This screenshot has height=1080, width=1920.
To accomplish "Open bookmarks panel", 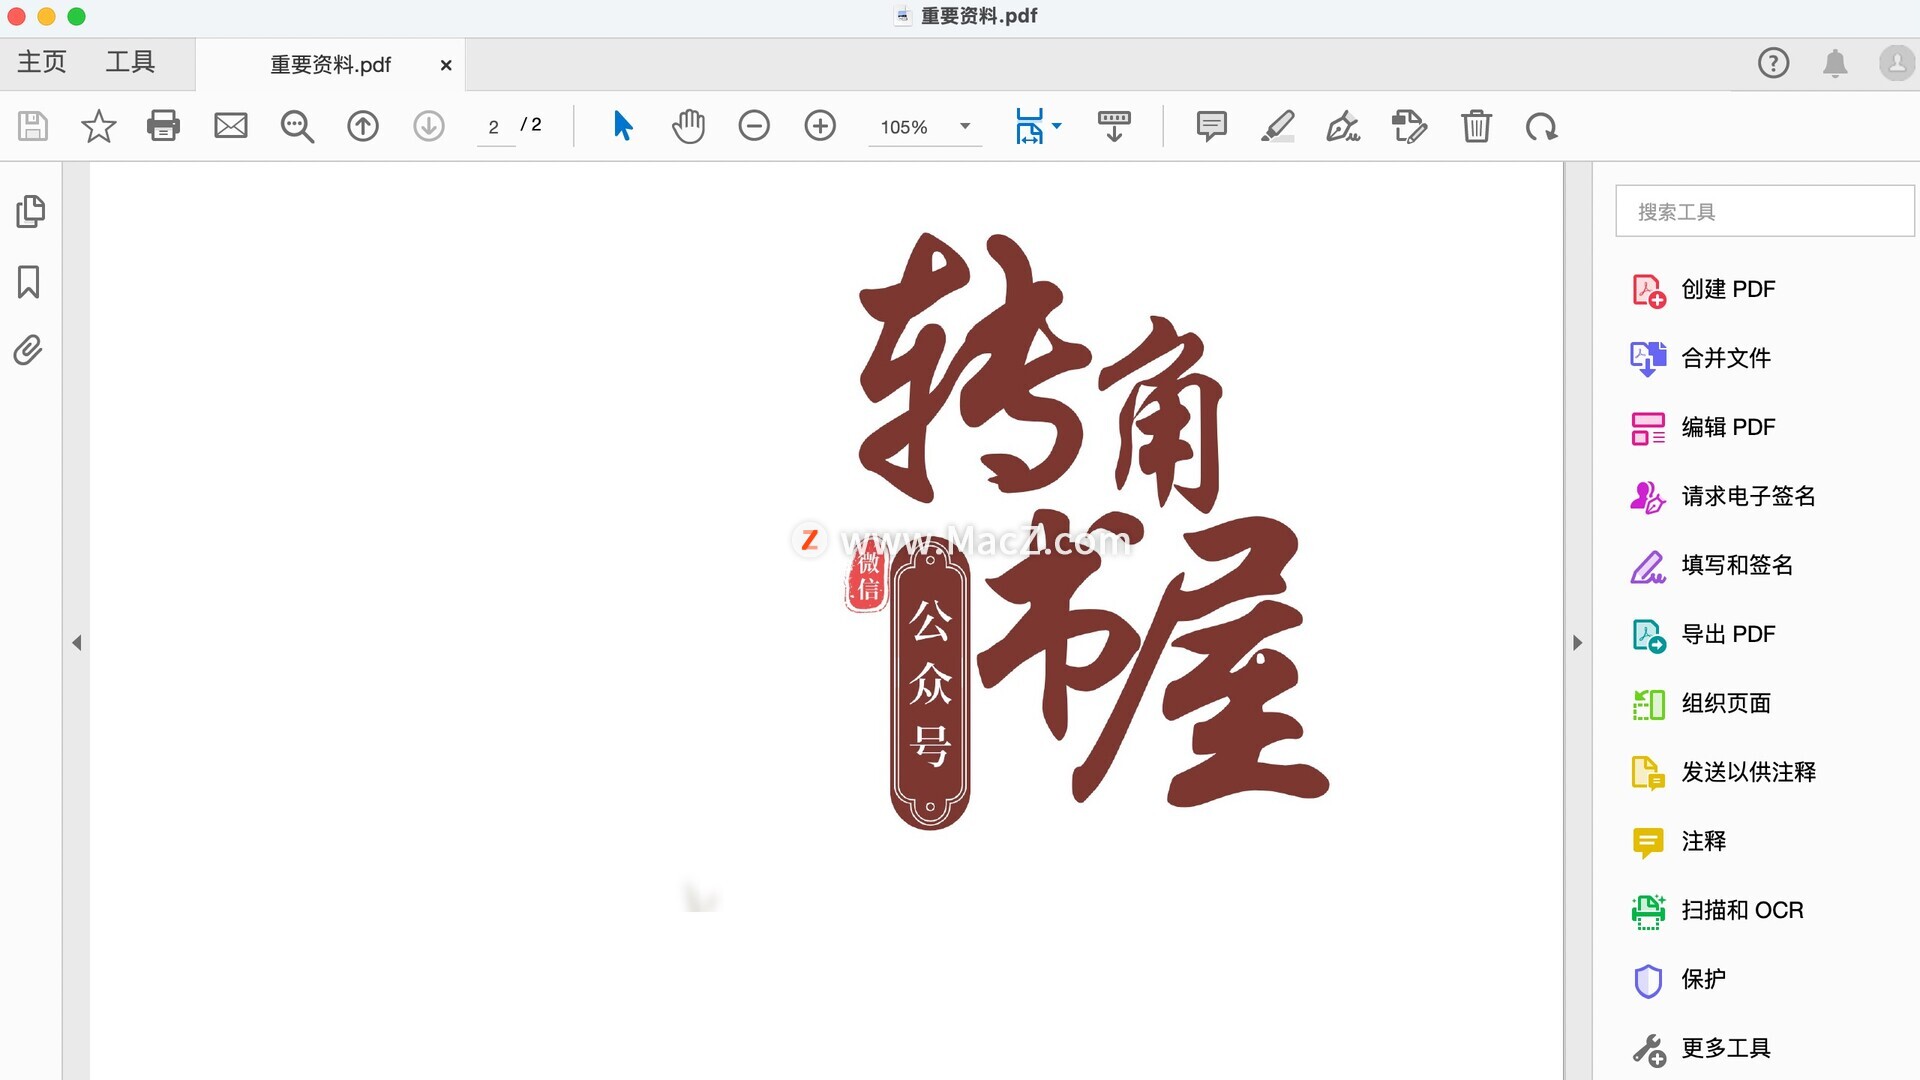I will click(29, 282).
